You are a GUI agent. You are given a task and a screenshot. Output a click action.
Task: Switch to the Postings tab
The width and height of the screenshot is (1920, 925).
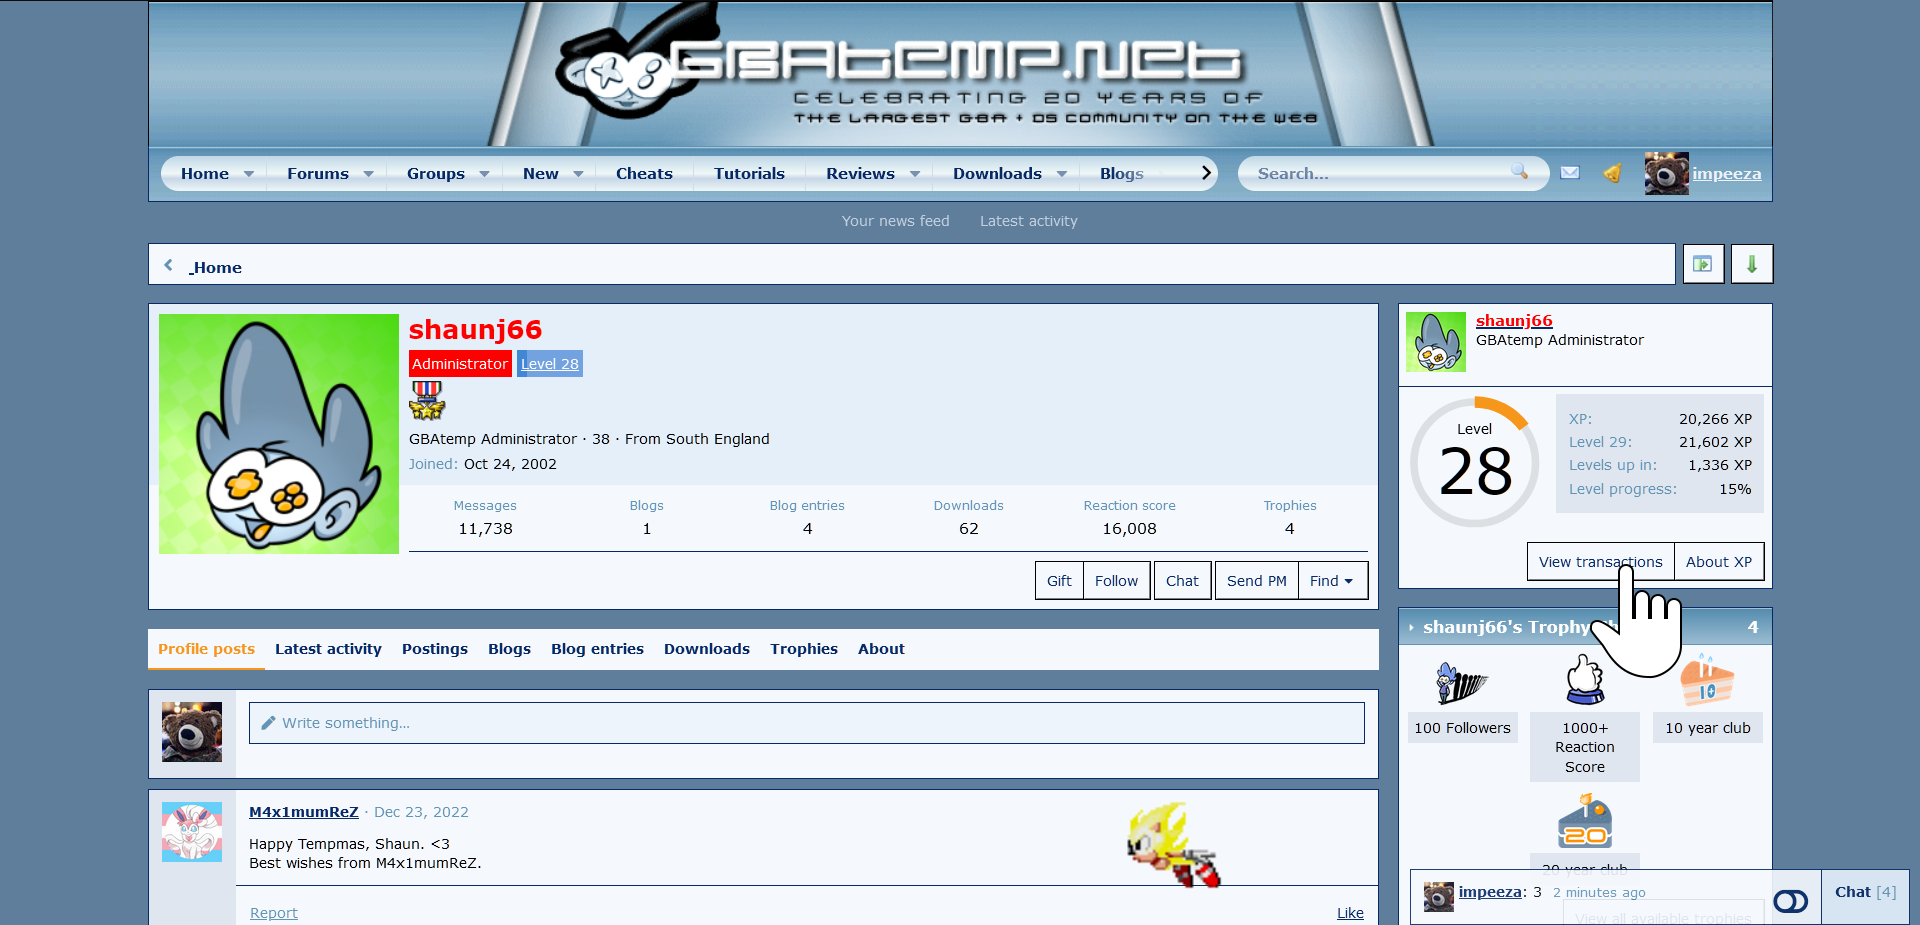pos(435,649)
